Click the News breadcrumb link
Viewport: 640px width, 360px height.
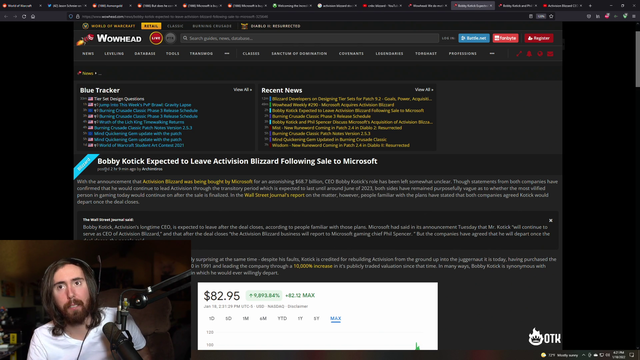tap(88, 73)
